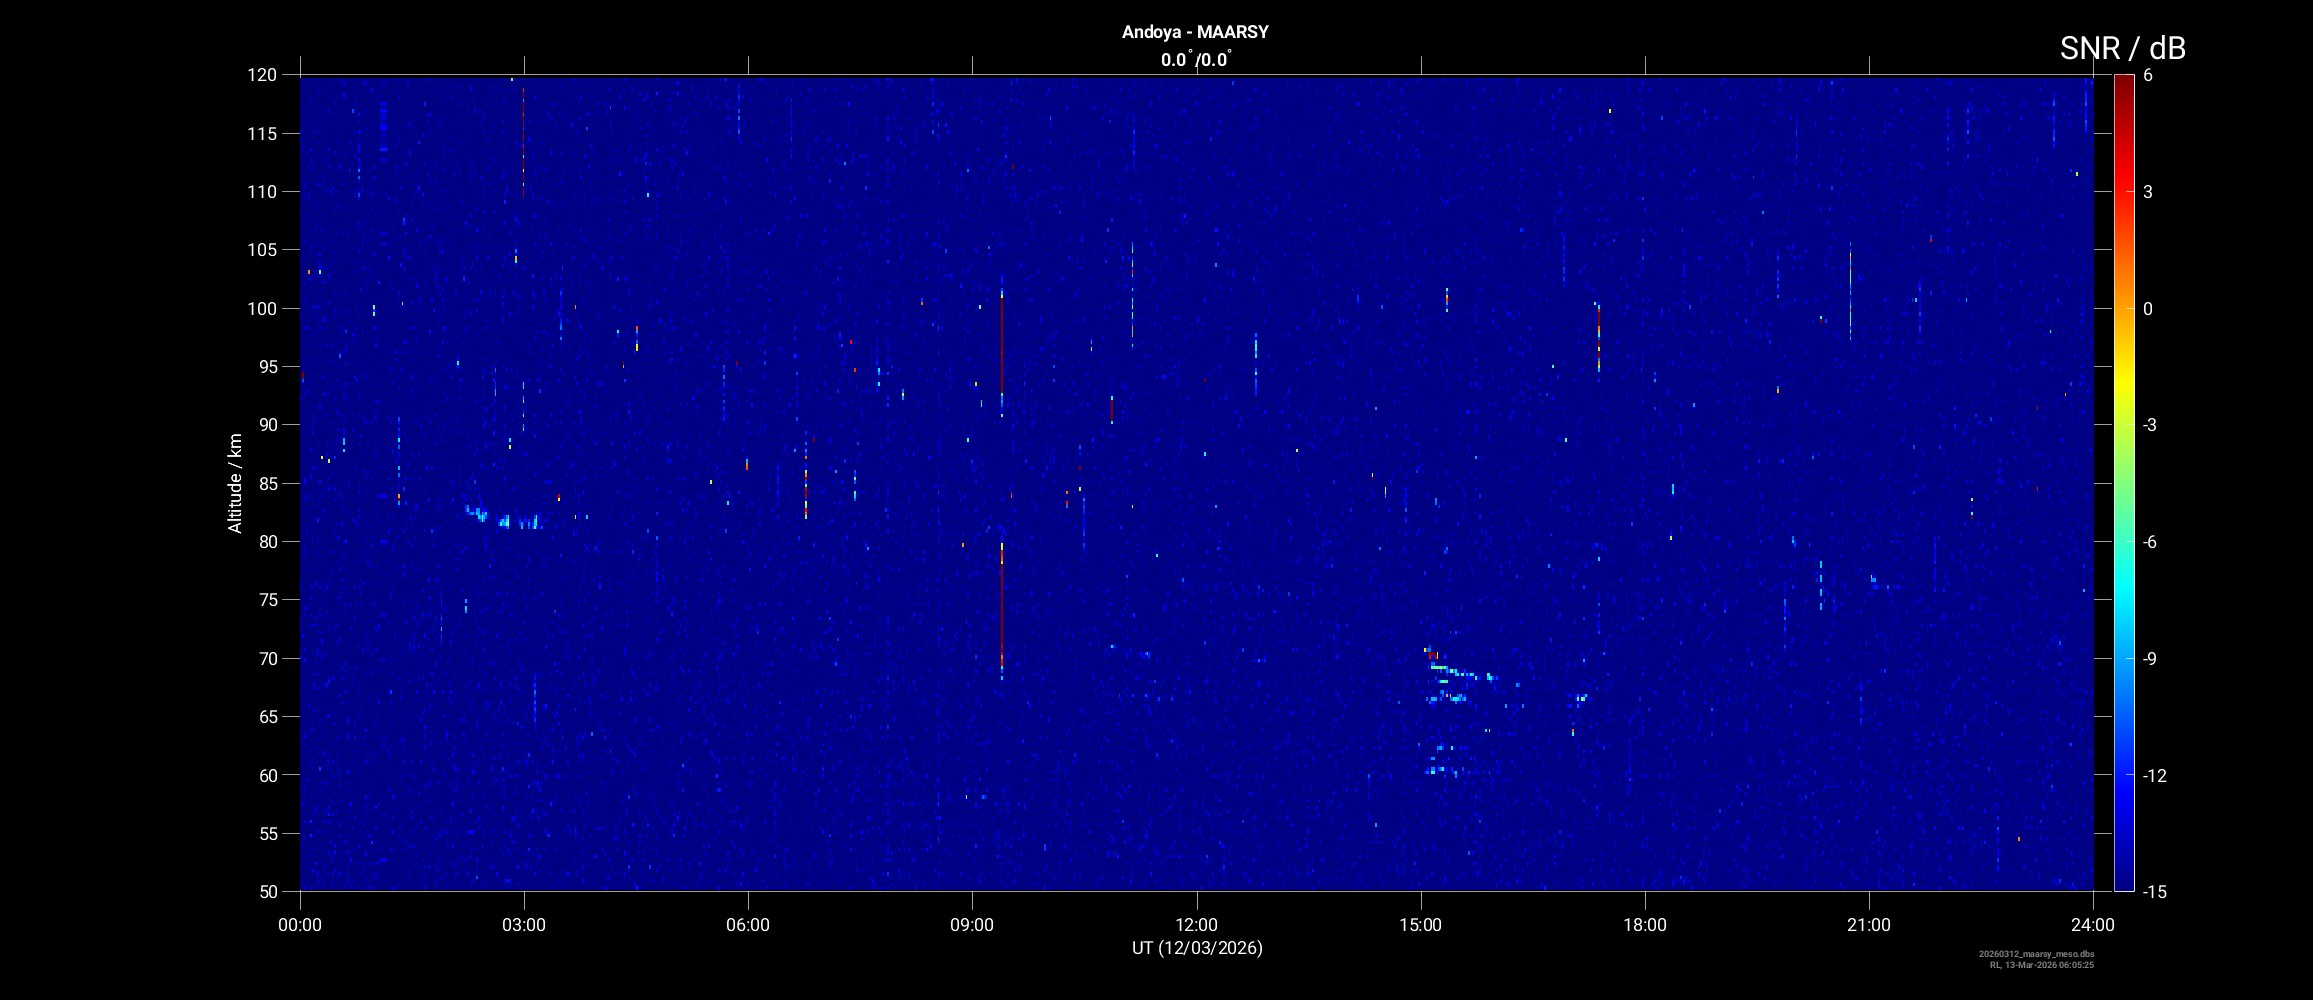Click the Andoya - MAARSY plot title

(x=1195, y=32)
